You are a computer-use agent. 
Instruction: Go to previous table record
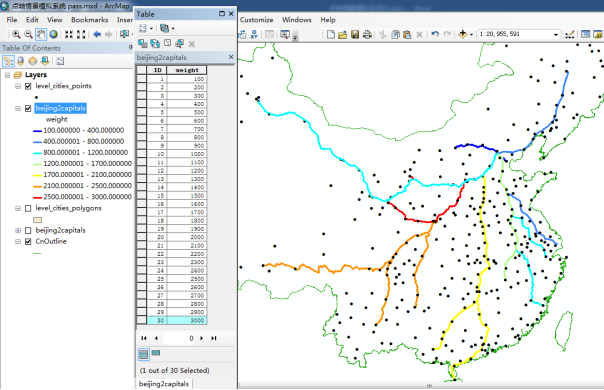[156, 338]
